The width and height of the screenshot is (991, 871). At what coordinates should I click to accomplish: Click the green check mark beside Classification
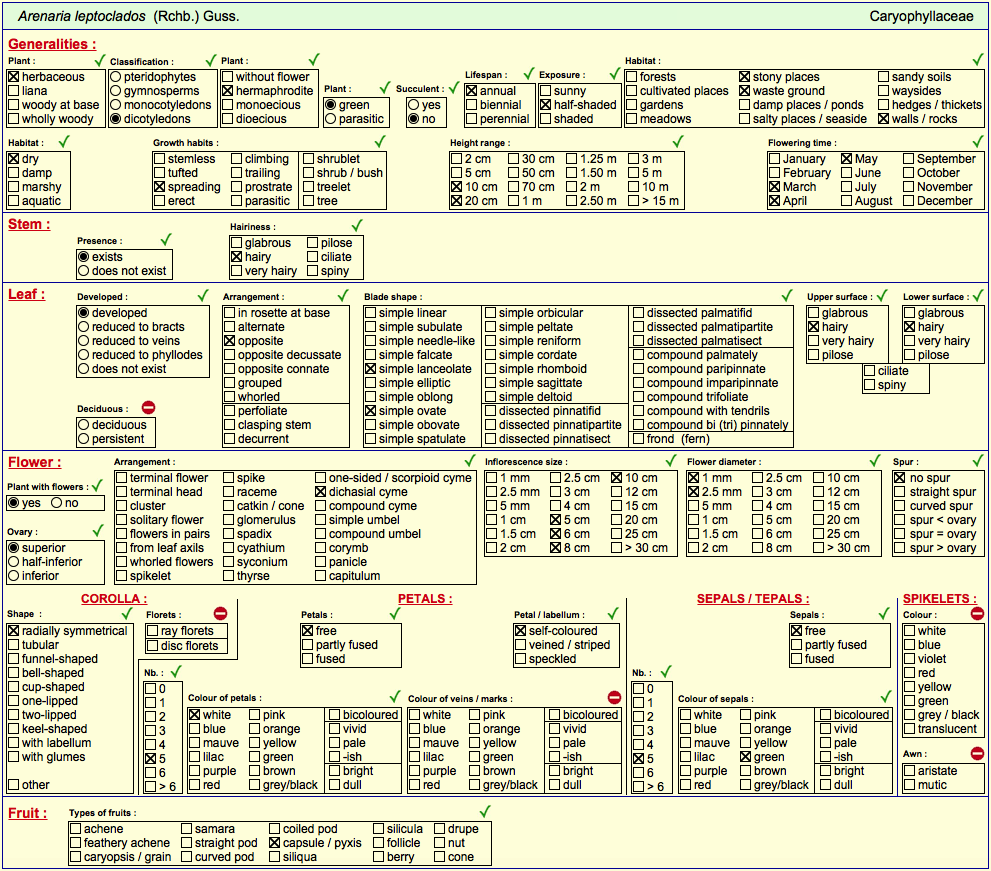click(211, 61)
